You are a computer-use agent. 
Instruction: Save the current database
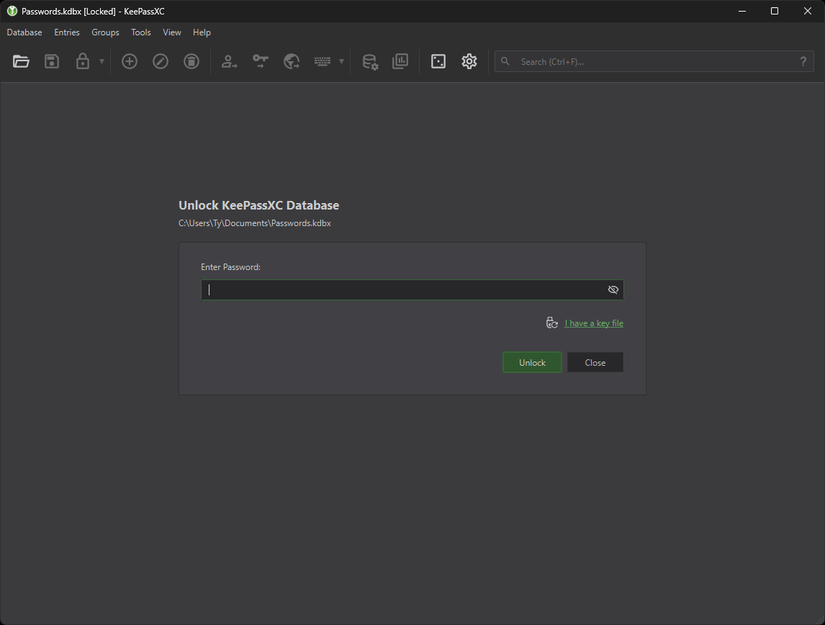click(51, 61)
